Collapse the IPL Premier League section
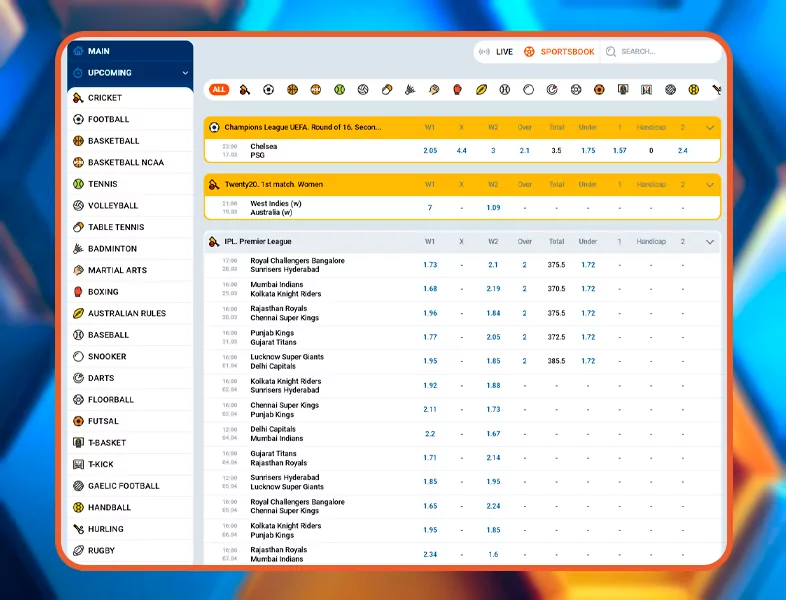Viewport: 786px width, 600px height. pyautogui.click(x=710, y=241)
